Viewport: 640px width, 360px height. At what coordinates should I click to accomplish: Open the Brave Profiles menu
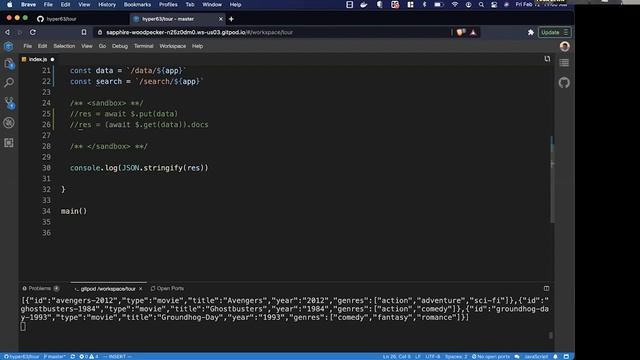168,4
